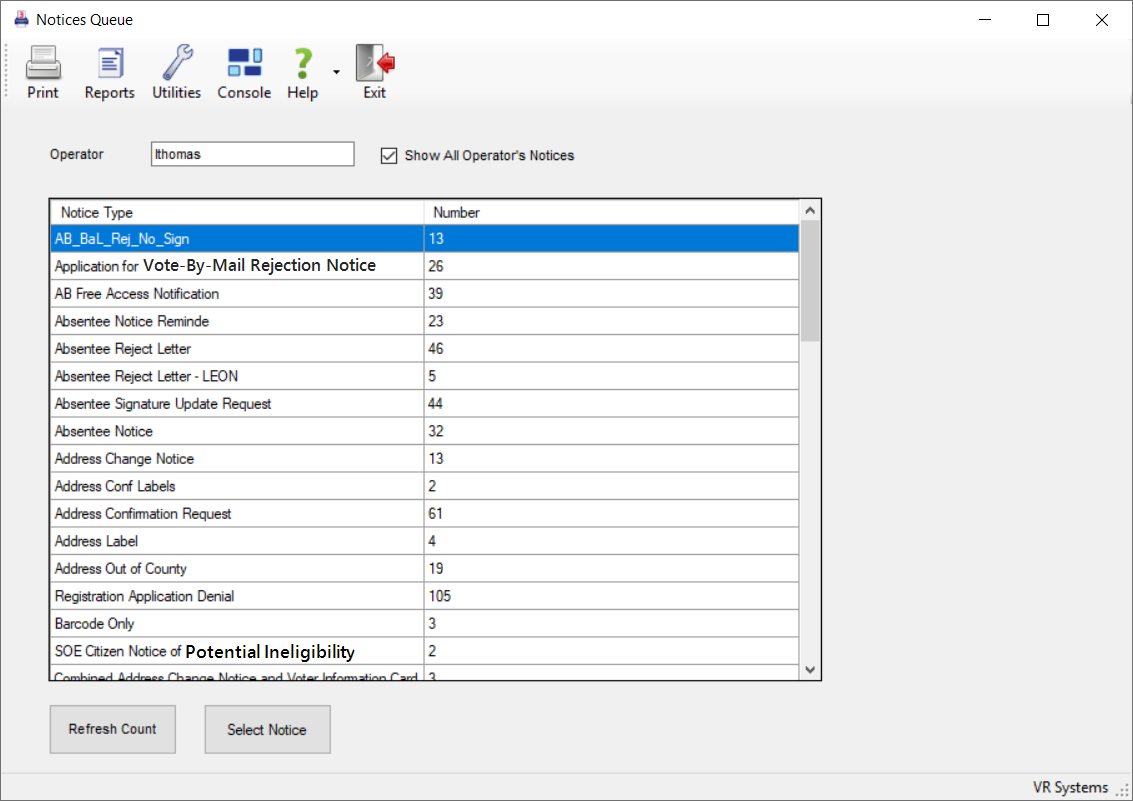The image size is (1133, 801).
Task: Select the Registration Application Denial row
Action: point(236,596)
